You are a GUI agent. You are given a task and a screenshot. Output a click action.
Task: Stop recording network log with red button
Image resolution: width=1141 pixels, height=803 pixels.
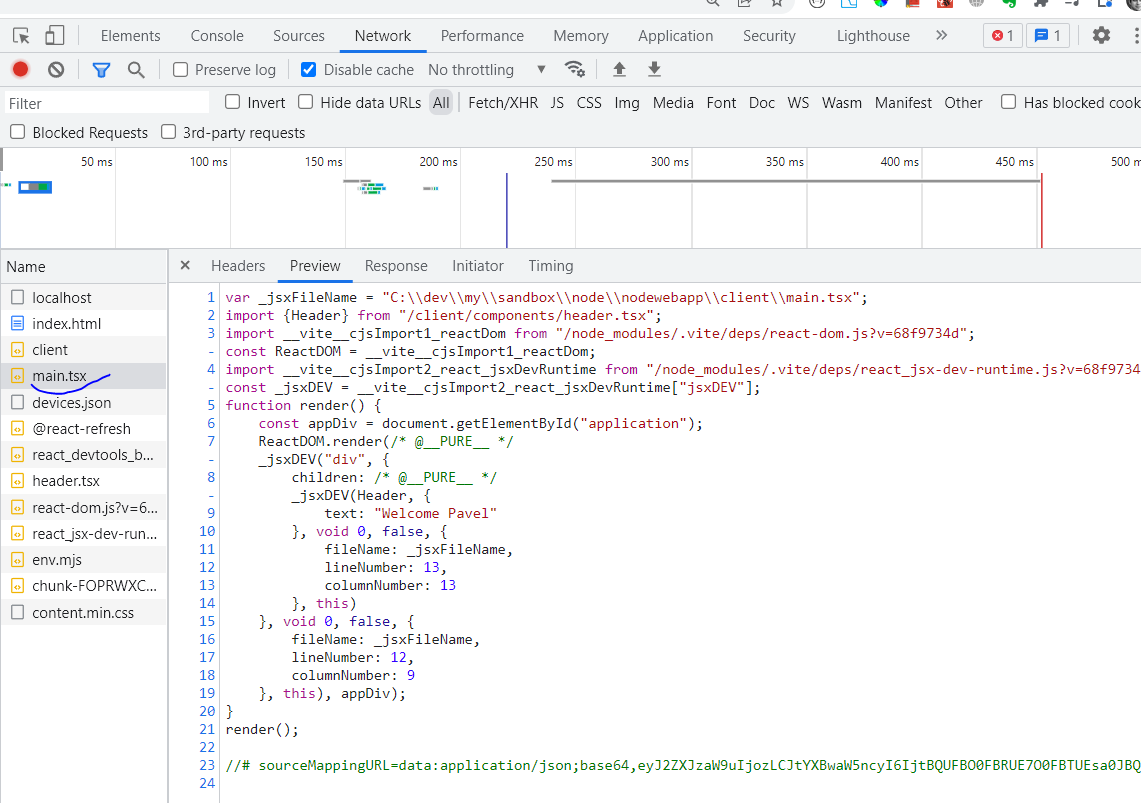[x=20, y=69]
